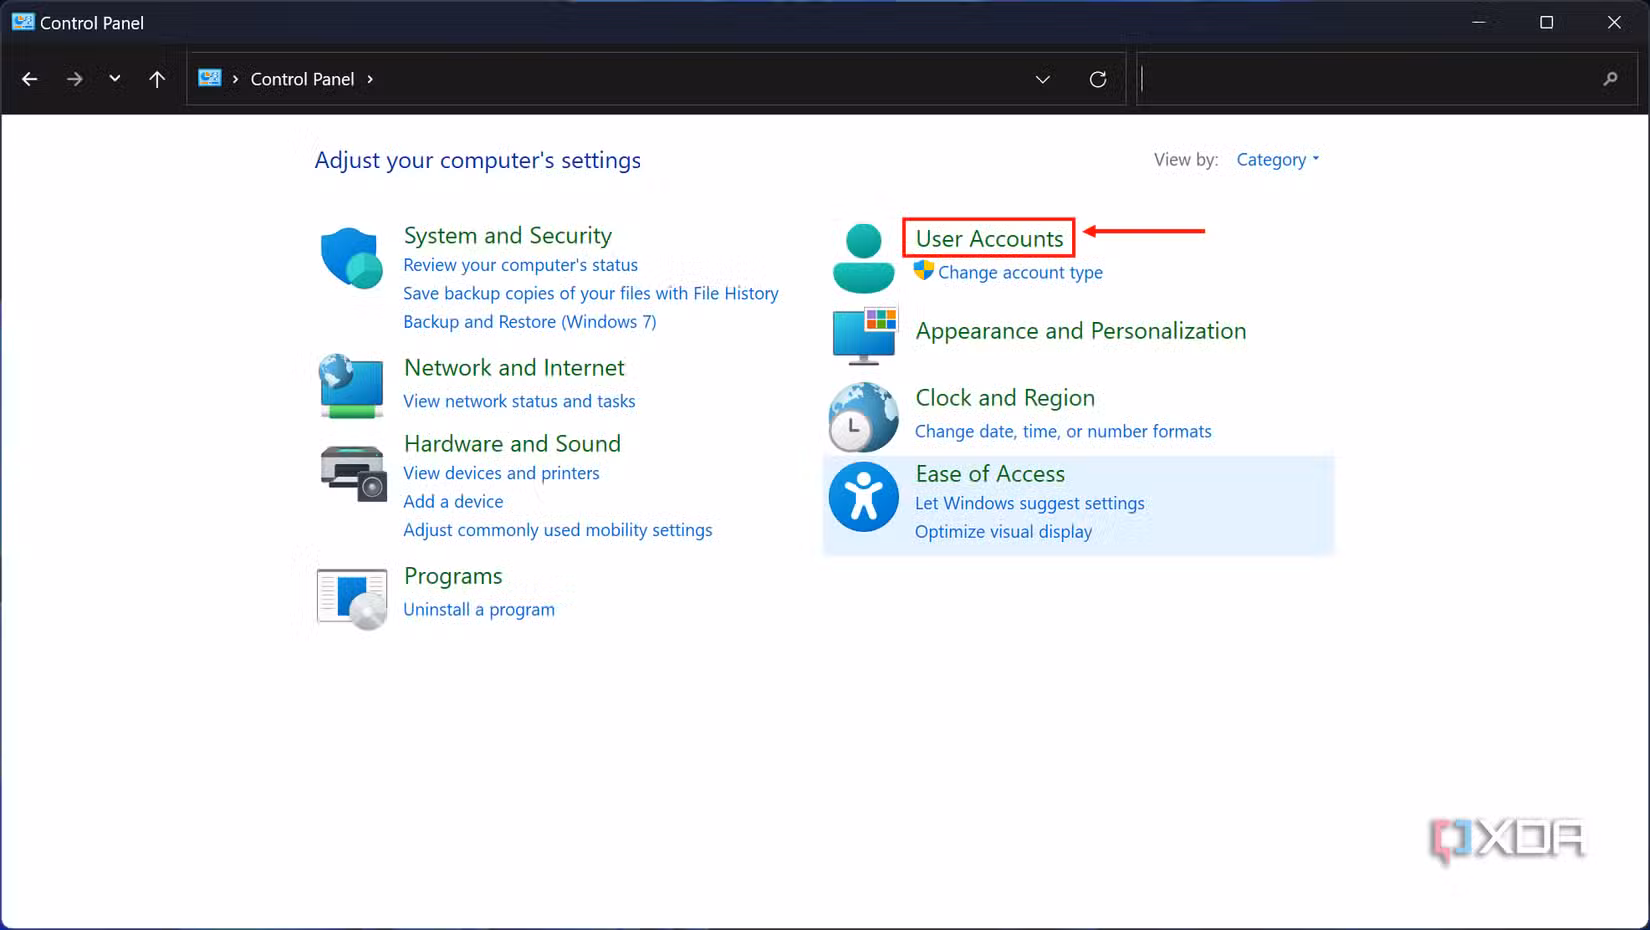Click the User Accounts person icon
Image resolution: width=1650 pixels, height=930 pixels.
[862, 255]
